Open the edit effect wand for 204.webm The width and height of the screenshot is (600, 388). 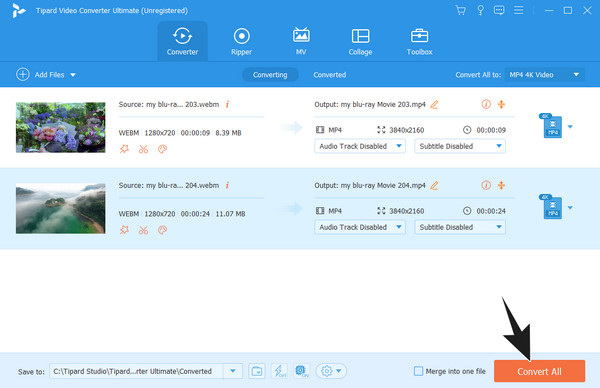124,230
